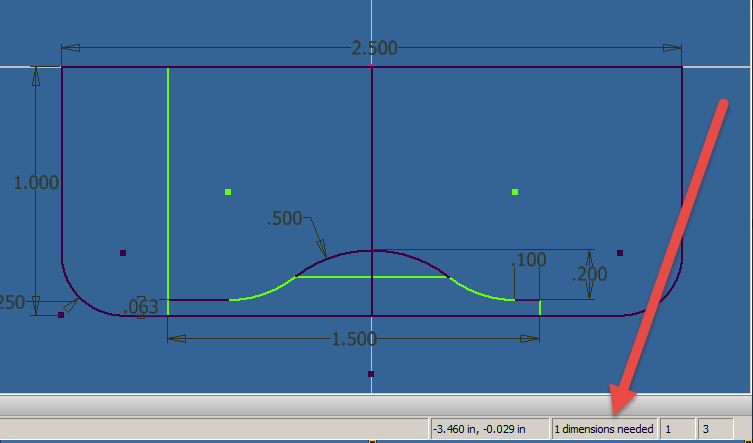This screenshot has width=753, height=443.
Task: Select the dark point right of the bump
Action: point(620,253)
